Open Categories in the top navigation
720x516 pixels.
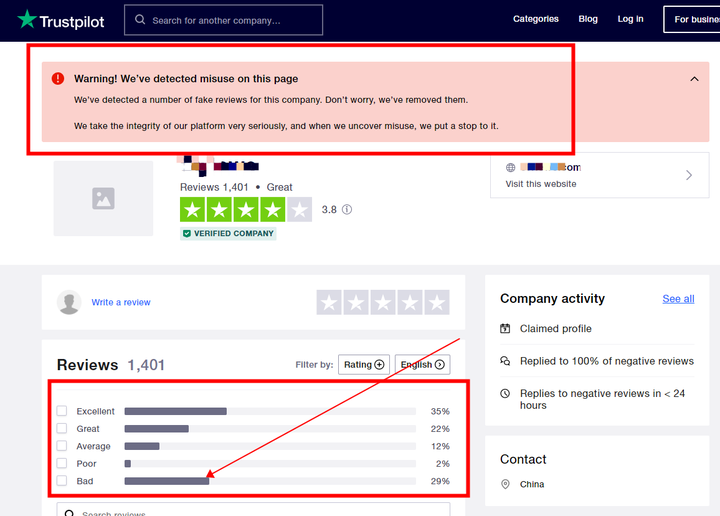click(x=536, y=19)
